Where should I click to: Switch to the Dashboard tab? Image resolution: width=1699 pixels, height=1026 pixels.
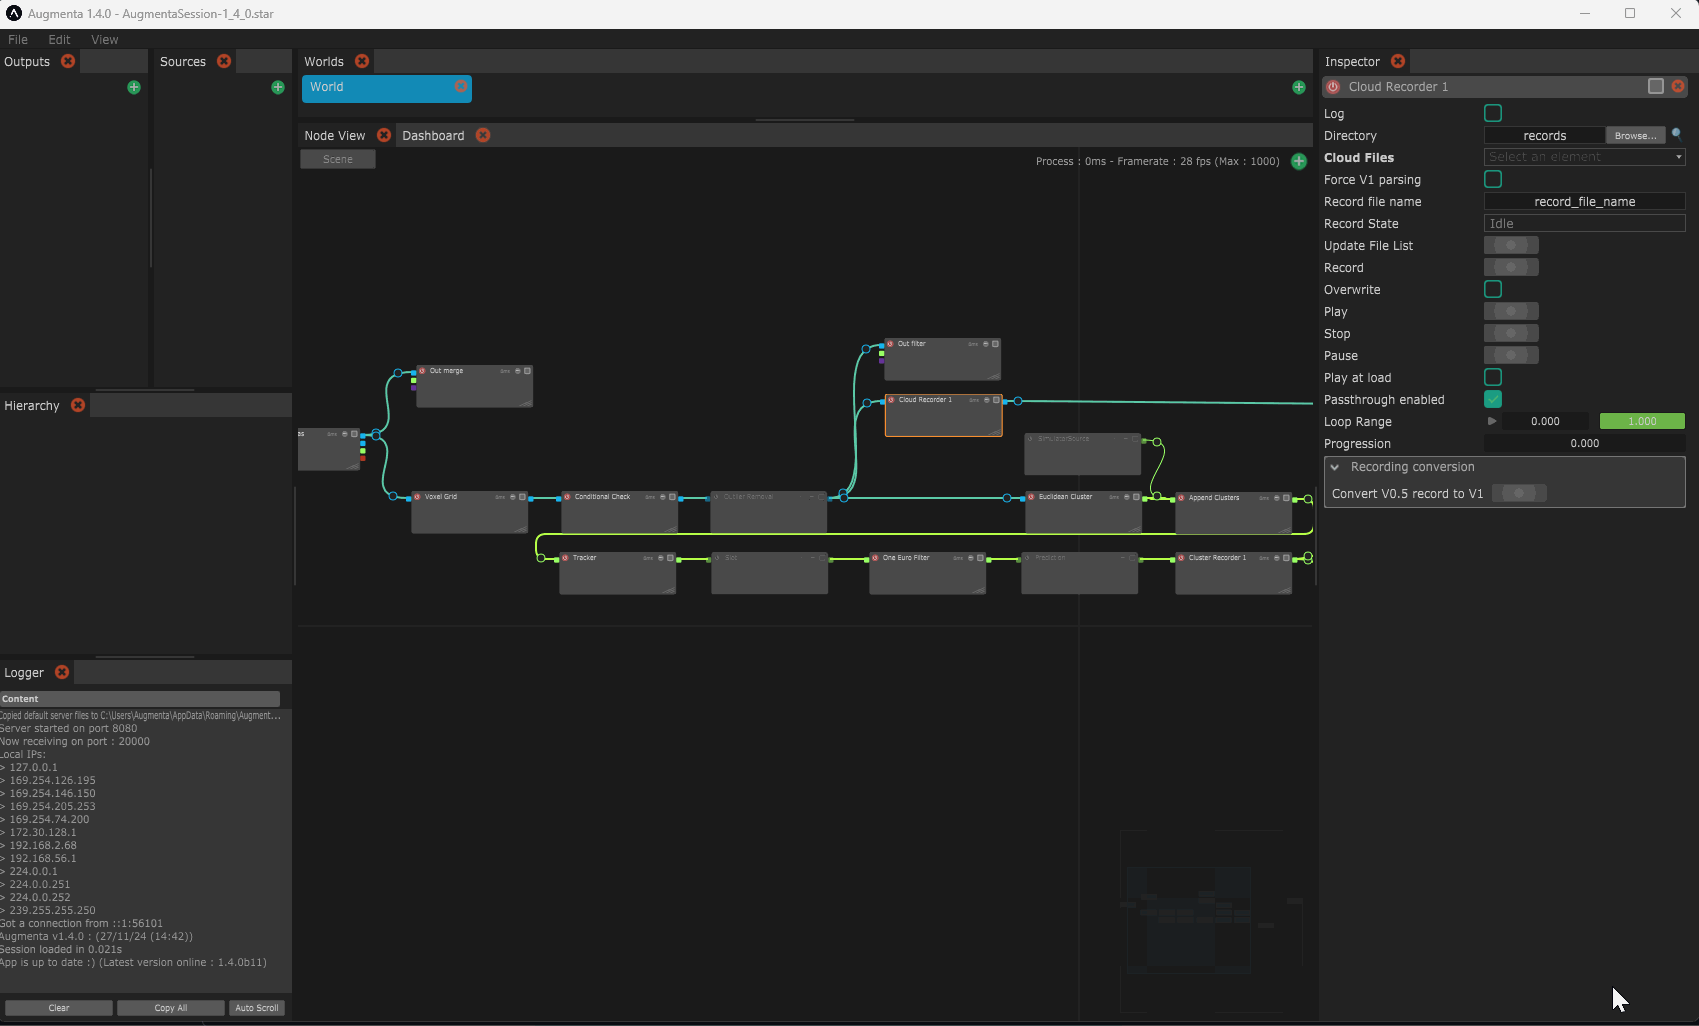433,136
